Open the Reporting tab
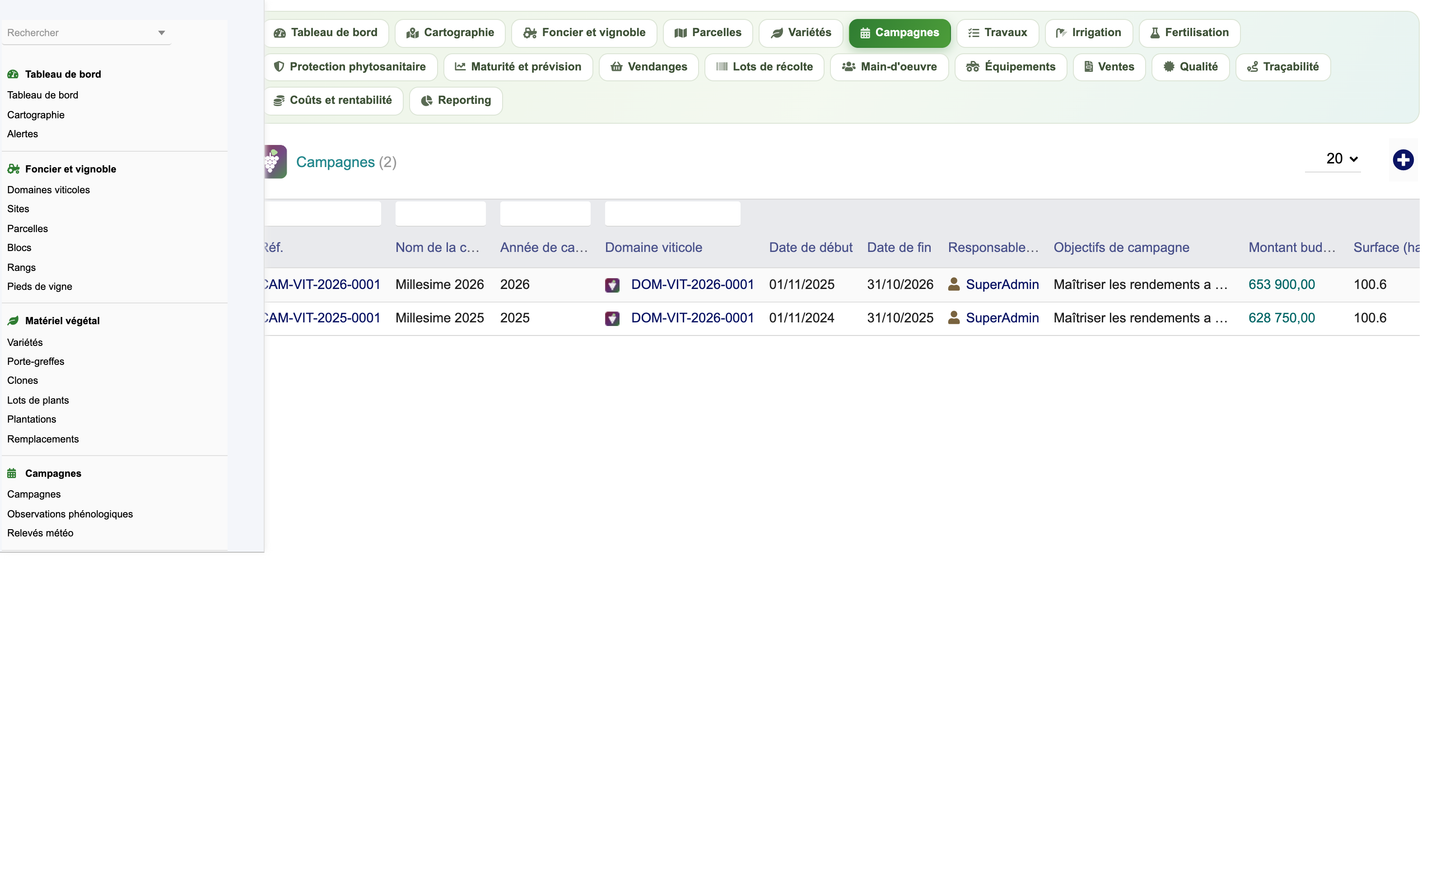This screenshot has height=894, width=1445. (x=456, y=101)
